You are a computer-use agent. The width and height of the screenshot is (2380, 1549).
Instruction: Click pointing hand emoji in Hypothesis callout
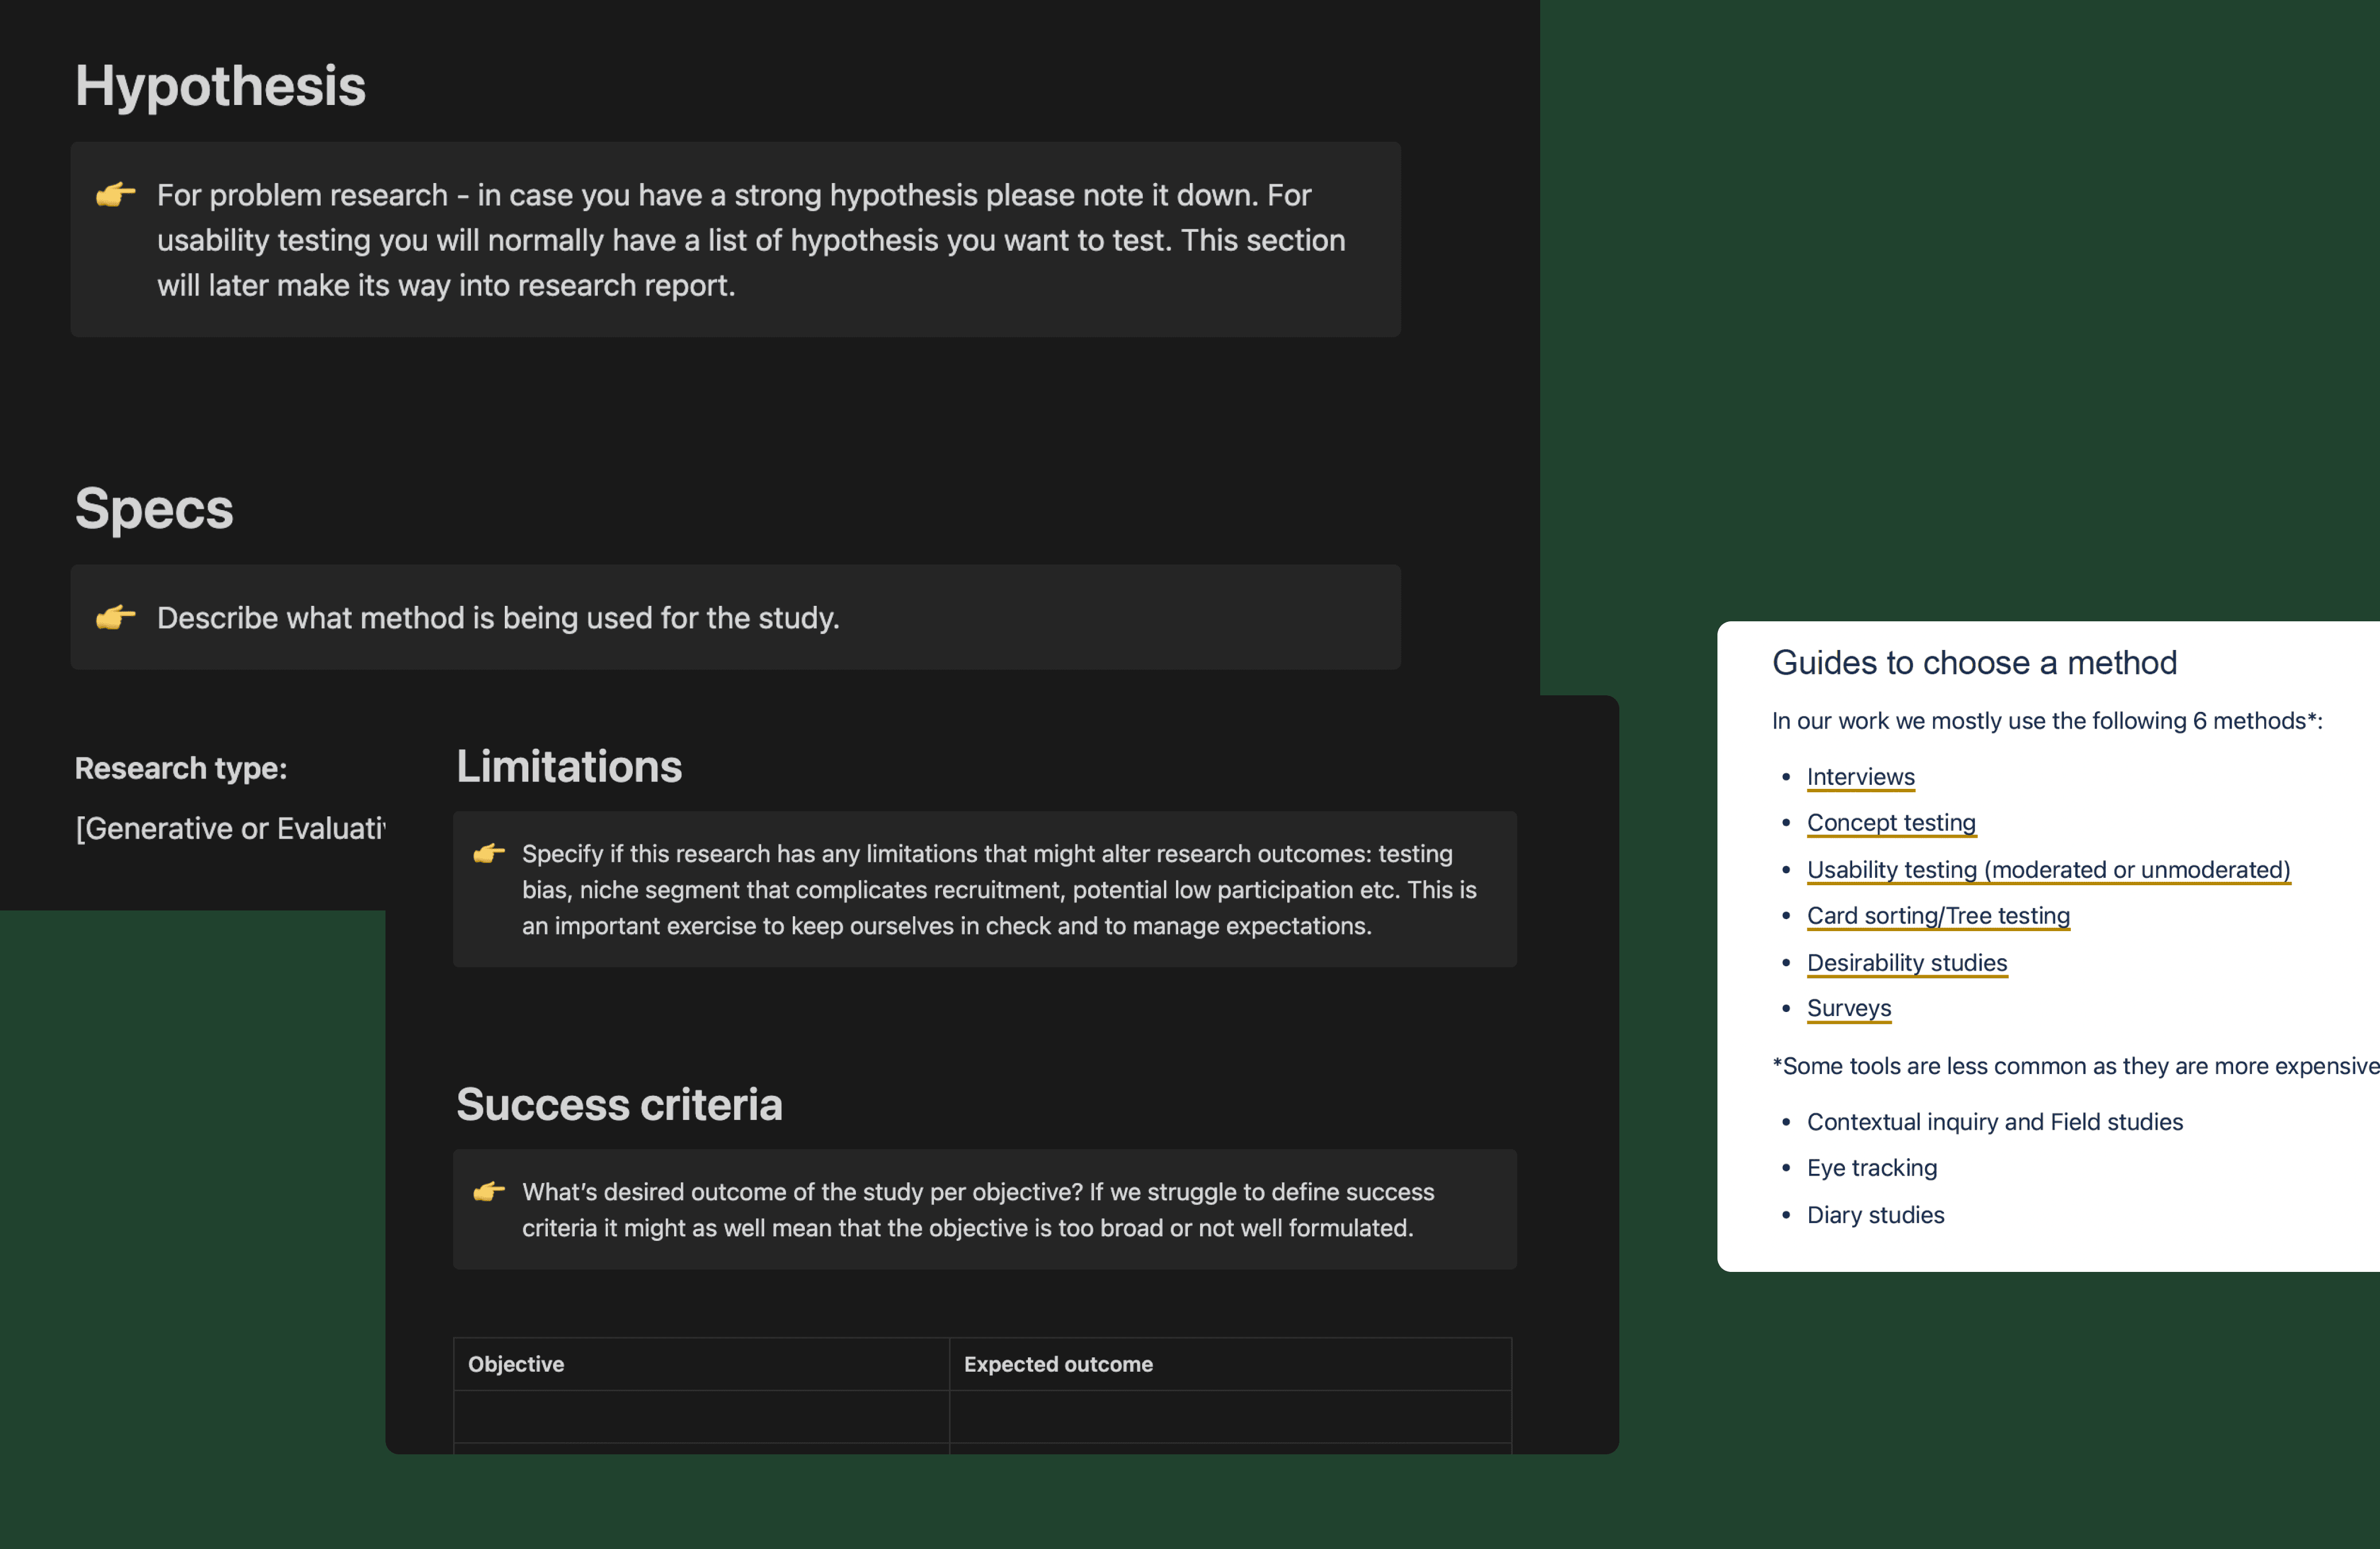115,194
